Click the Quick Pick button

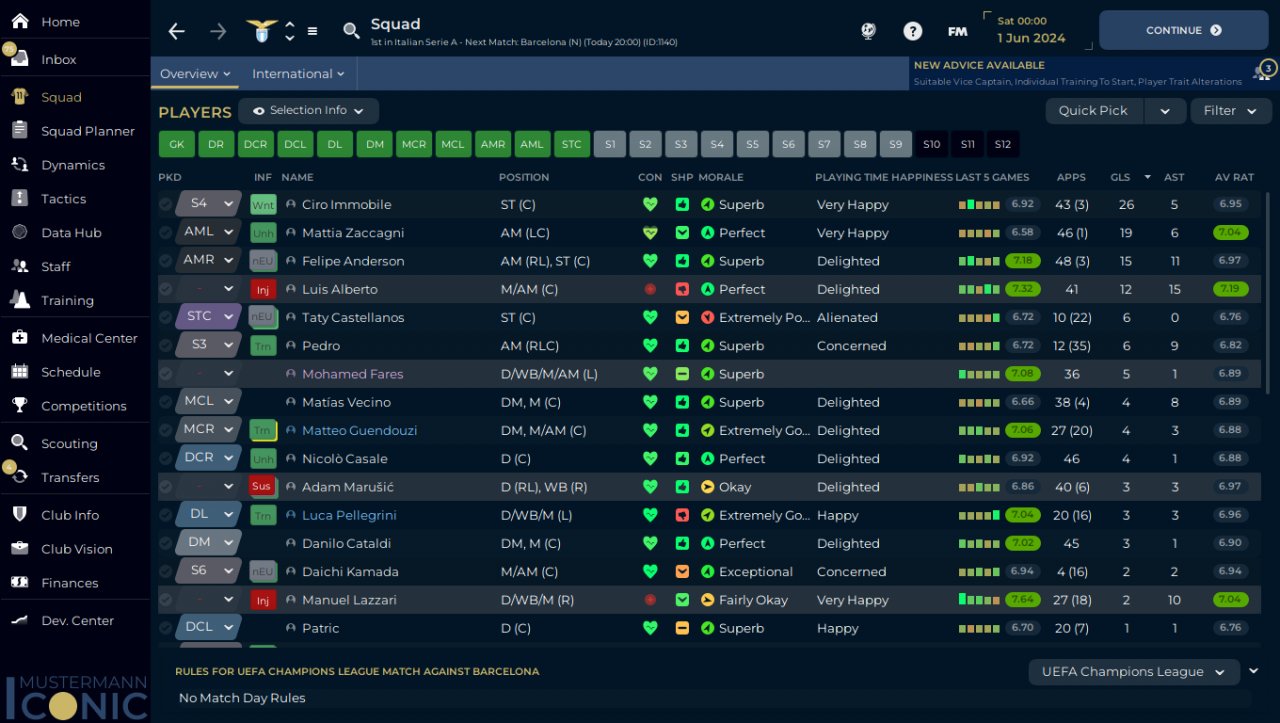click(1093, 111)
